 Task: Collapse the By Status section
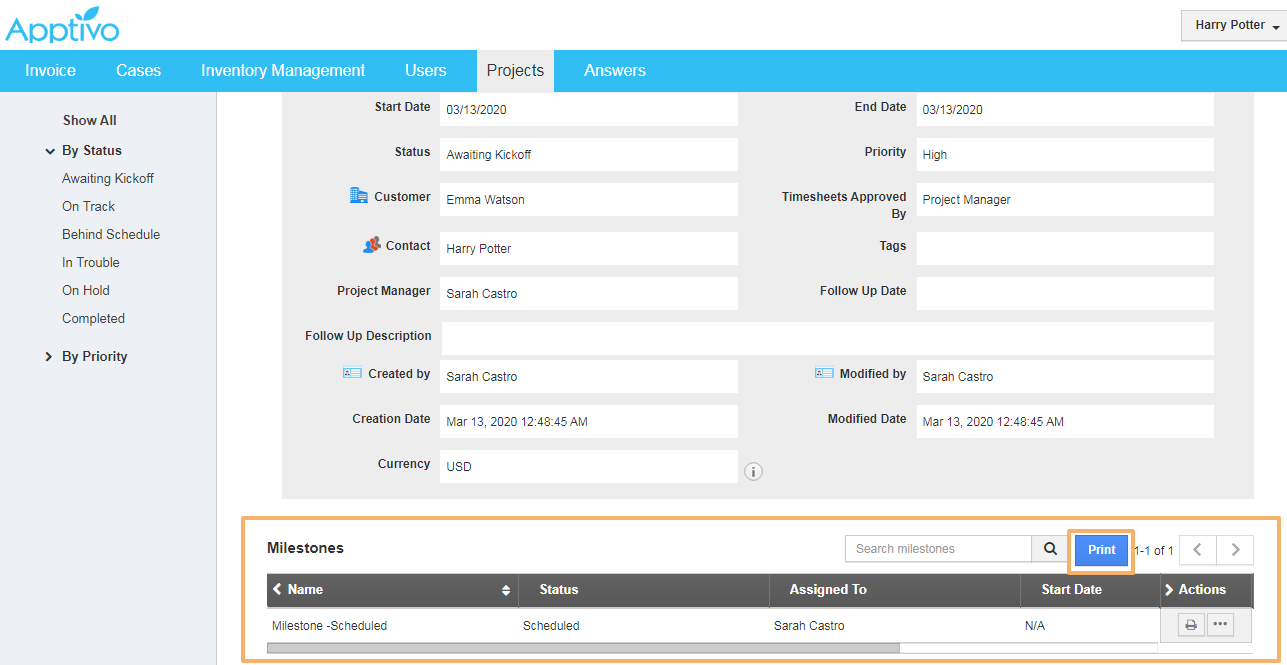(50, 151)
